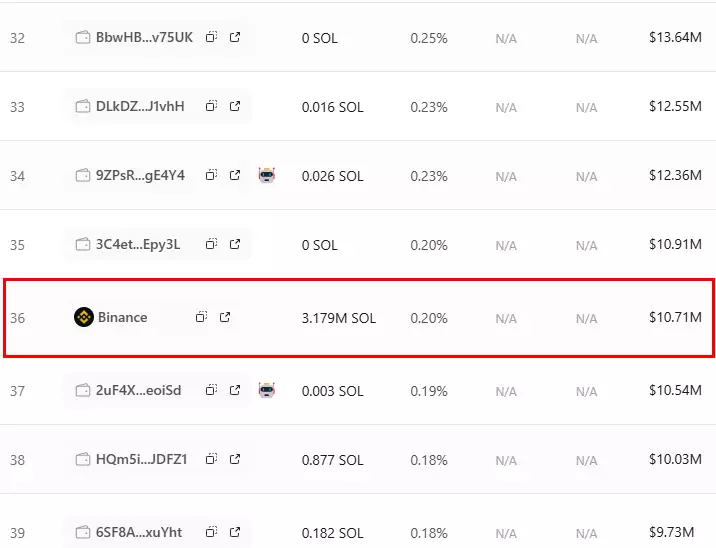Click wallet icon beside 3C4et...Epy3L
The height and width of the screenshot is (548, 716).
tap(83, 244)
